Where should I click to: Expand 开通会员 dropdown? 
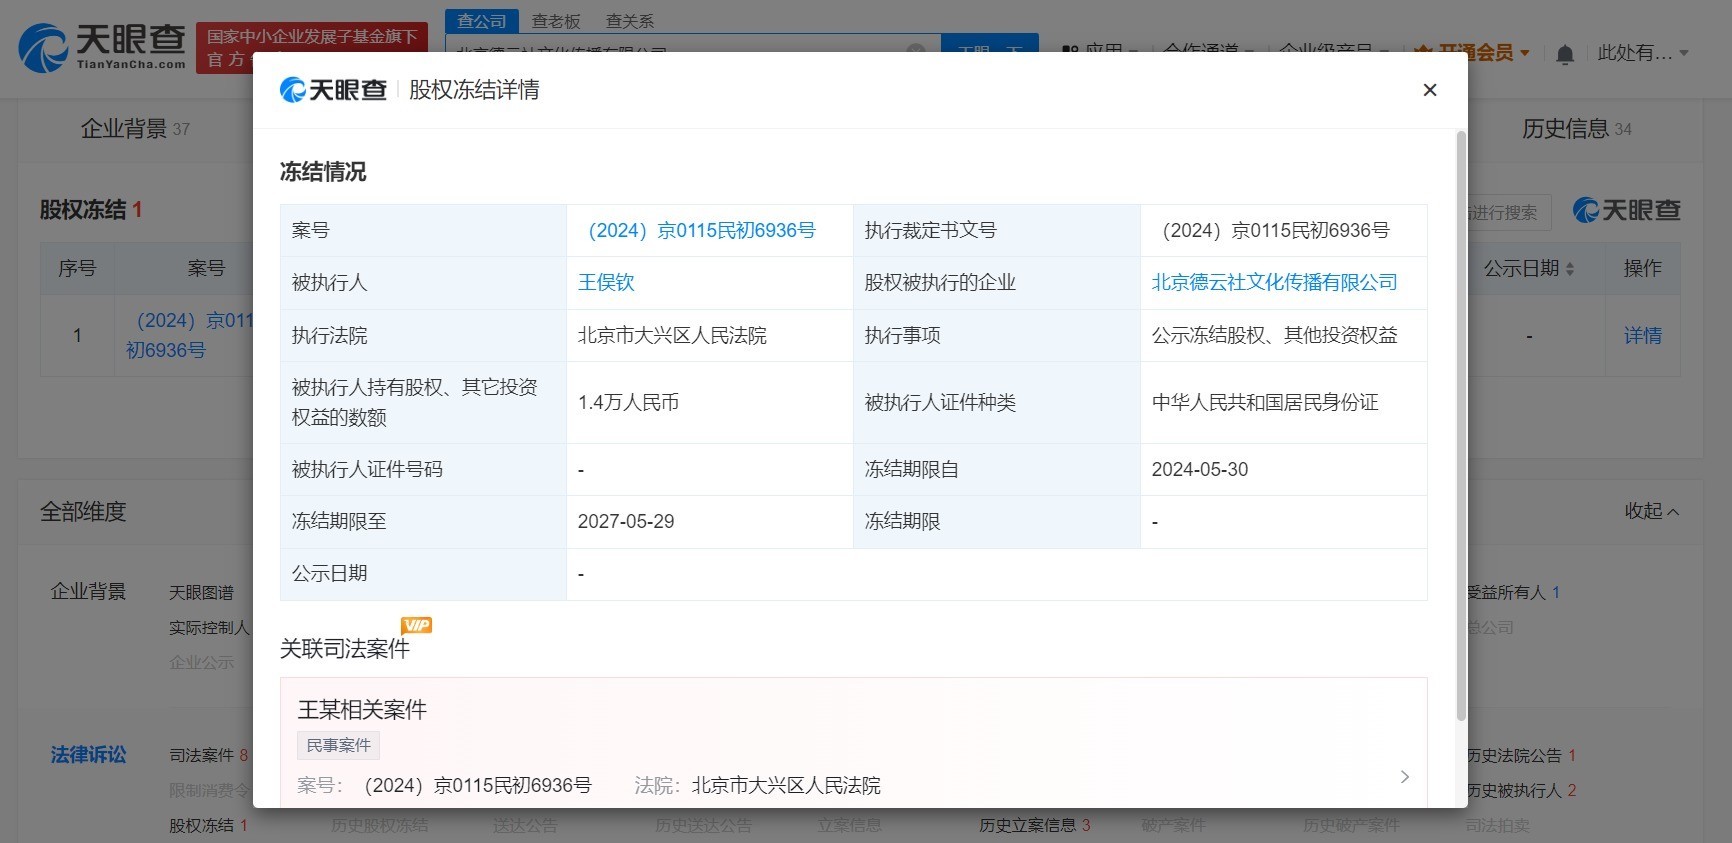pyautogui.click(x=1471, y=53)
